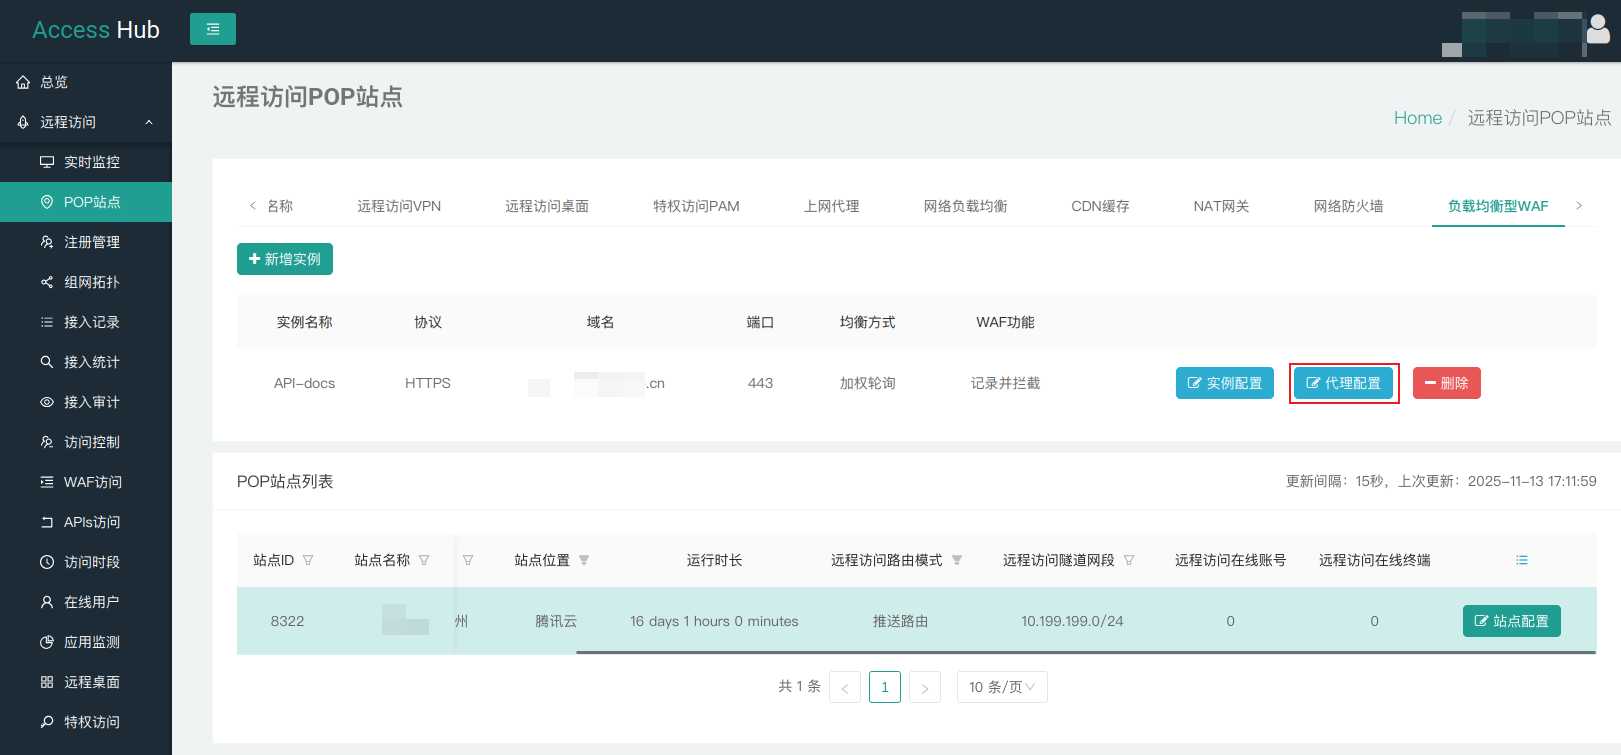Open 访问控制 in the sidebar
This screenshot has height=755, width=1621.
tap(86, 442)
